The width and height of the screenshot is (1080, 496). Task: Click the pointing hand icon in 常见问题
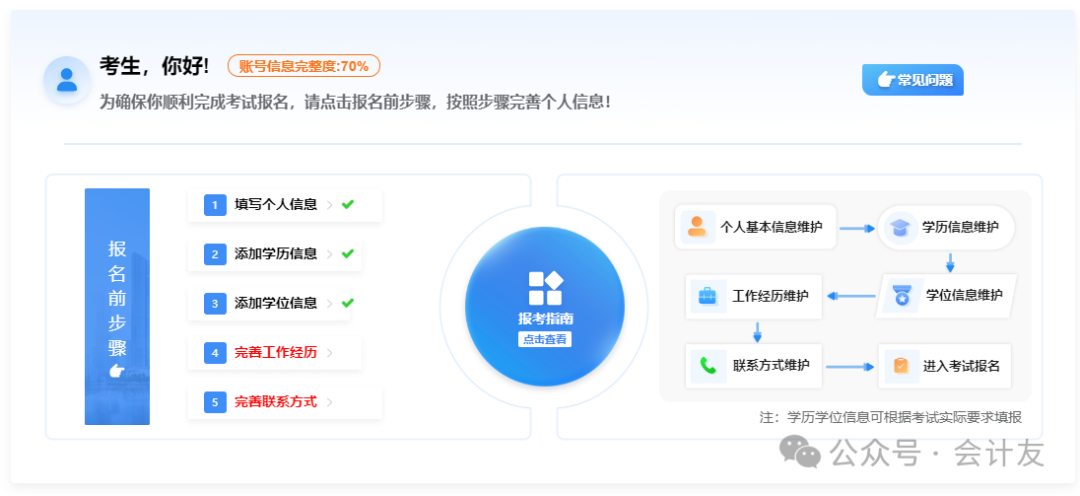tap(885, 80)
